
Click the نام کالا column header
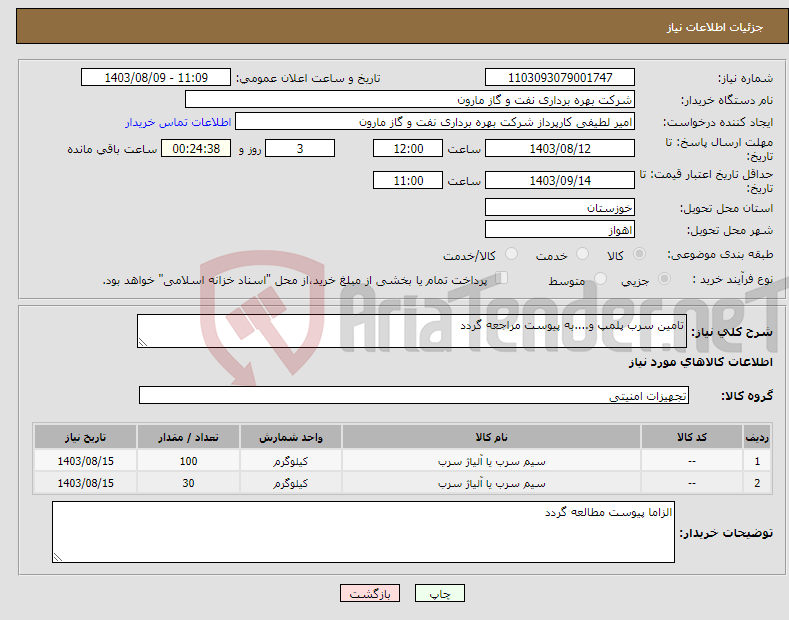point(491,437)
